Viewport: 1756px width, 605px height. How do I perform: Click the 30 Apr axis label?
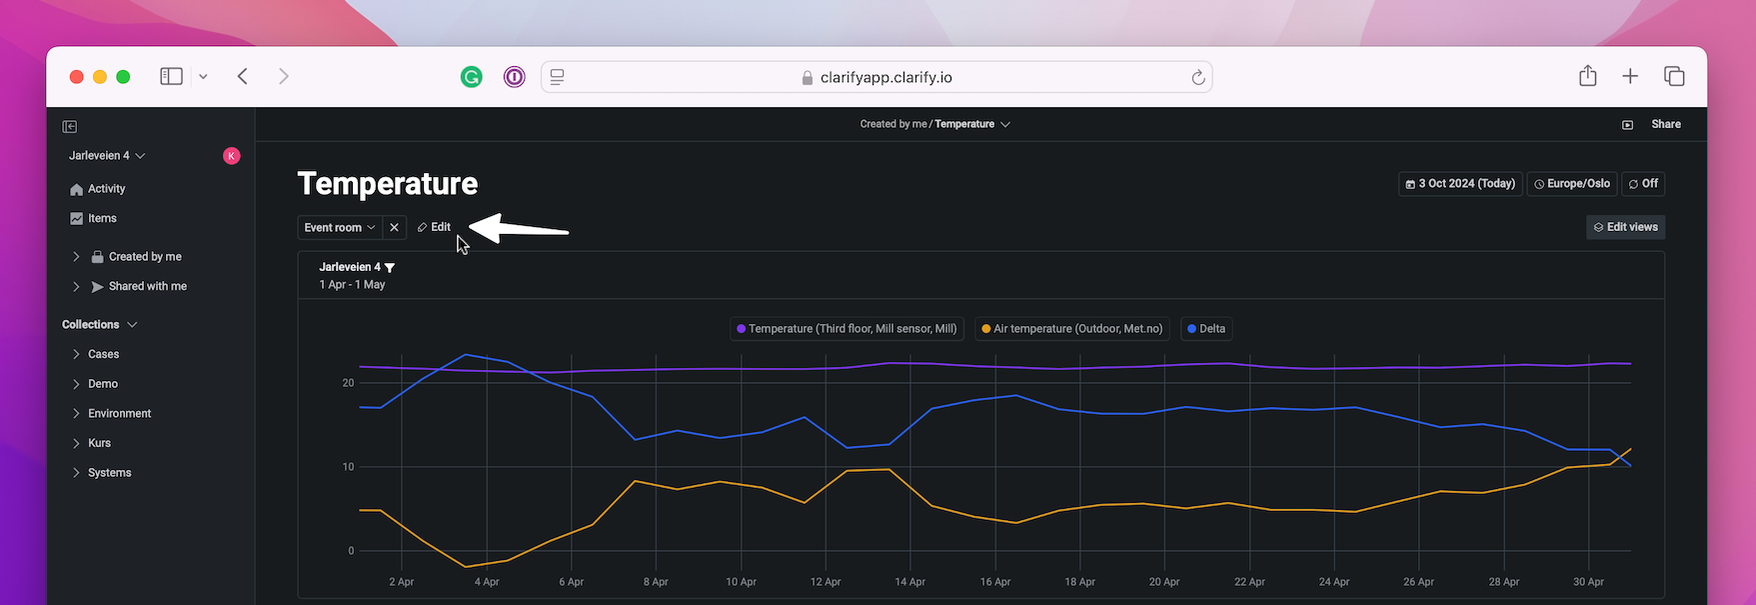(x=1588, y=582)
